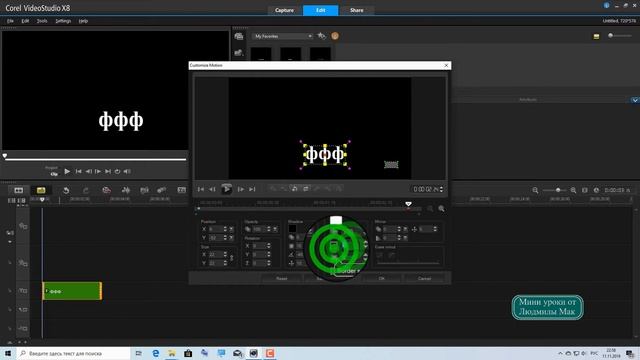
Task: Play the project in main preview
Action: pos(67,171)
